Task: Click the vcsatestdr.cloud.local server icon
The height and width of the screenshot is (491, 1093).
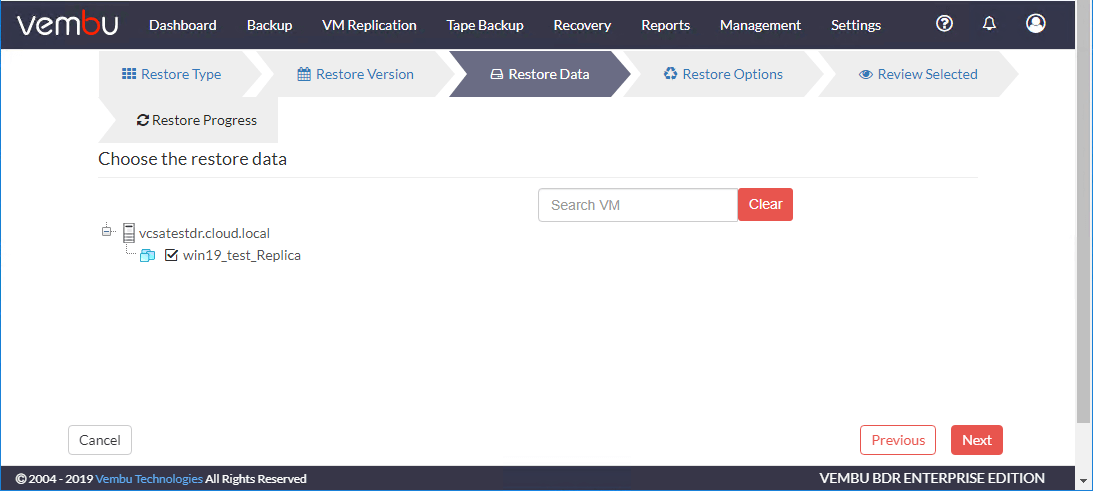Action: click(x=128, y=232)
